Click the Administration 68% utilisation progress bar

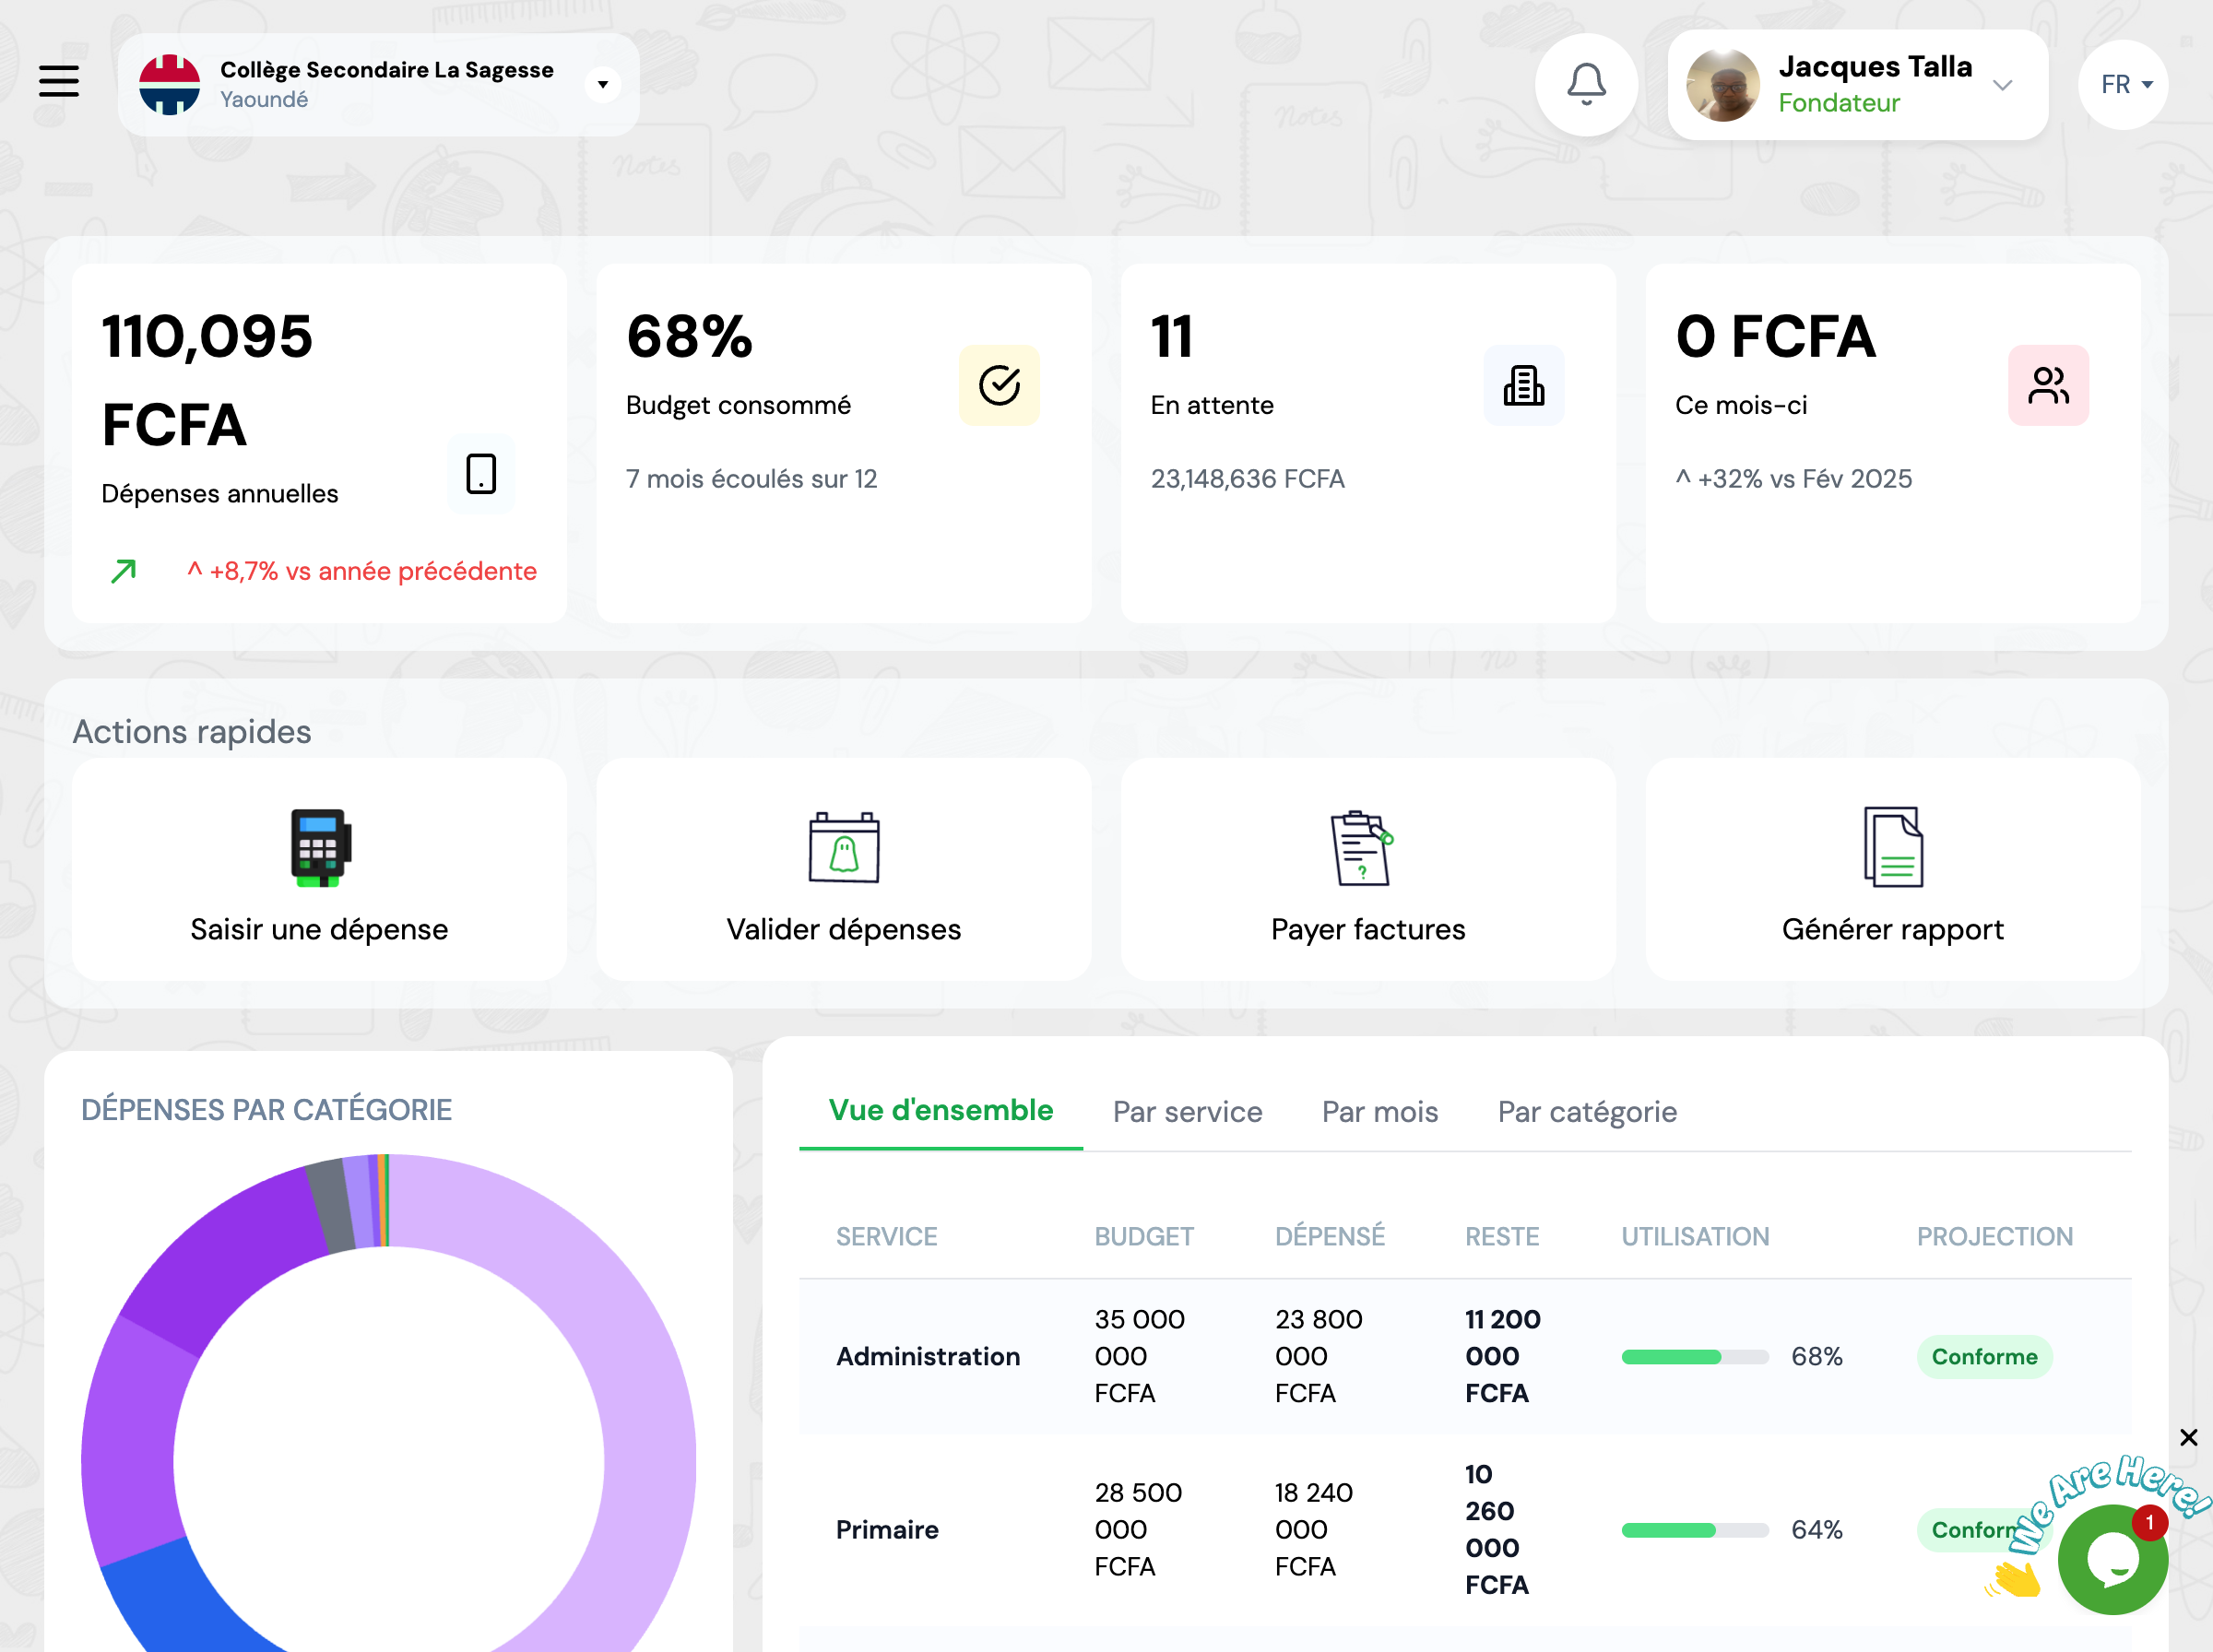click(x=1694, y=1357)
